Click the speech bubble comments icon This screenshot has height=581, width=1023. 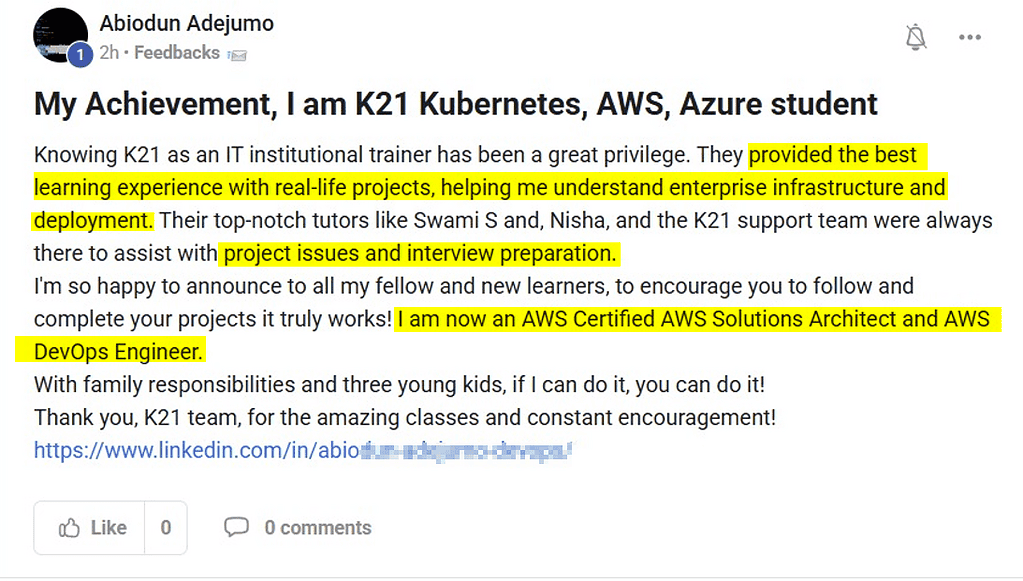(x=236, y=527)
